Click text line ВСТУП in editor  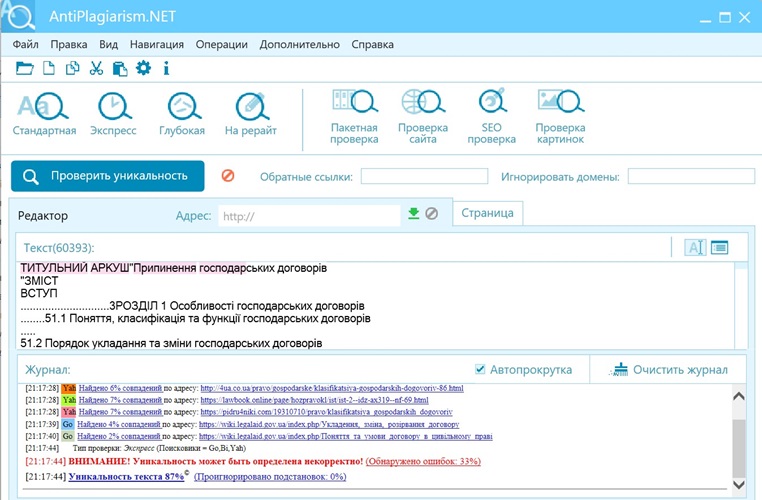39,293
